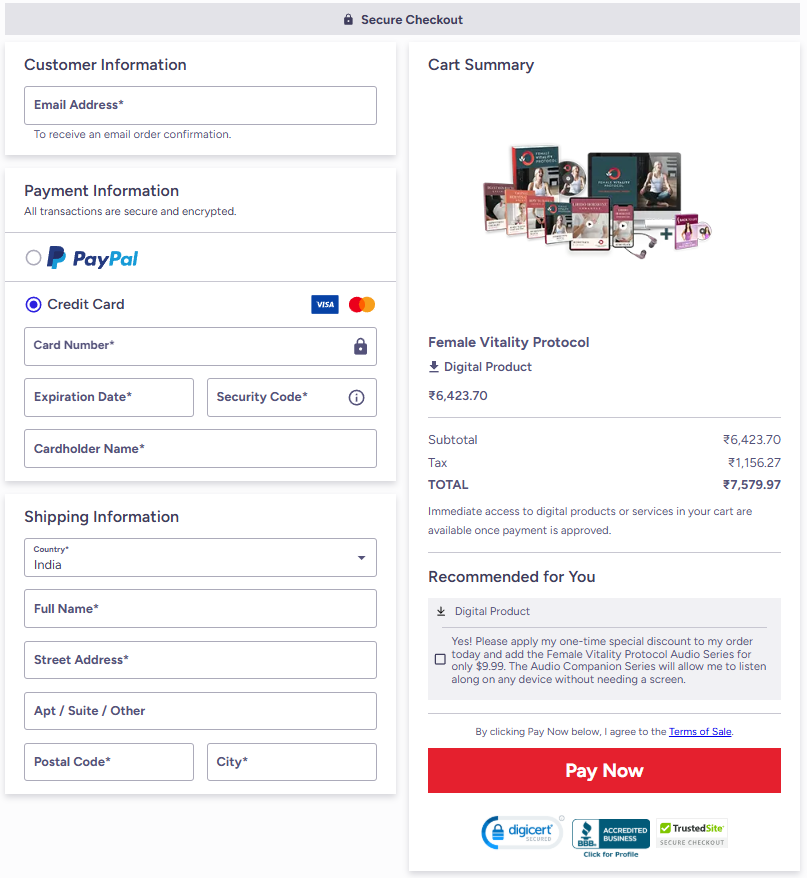Viewport: 807px width, 878px height.
Task: Click the lock icon in Card Number field
Action: 360,346
